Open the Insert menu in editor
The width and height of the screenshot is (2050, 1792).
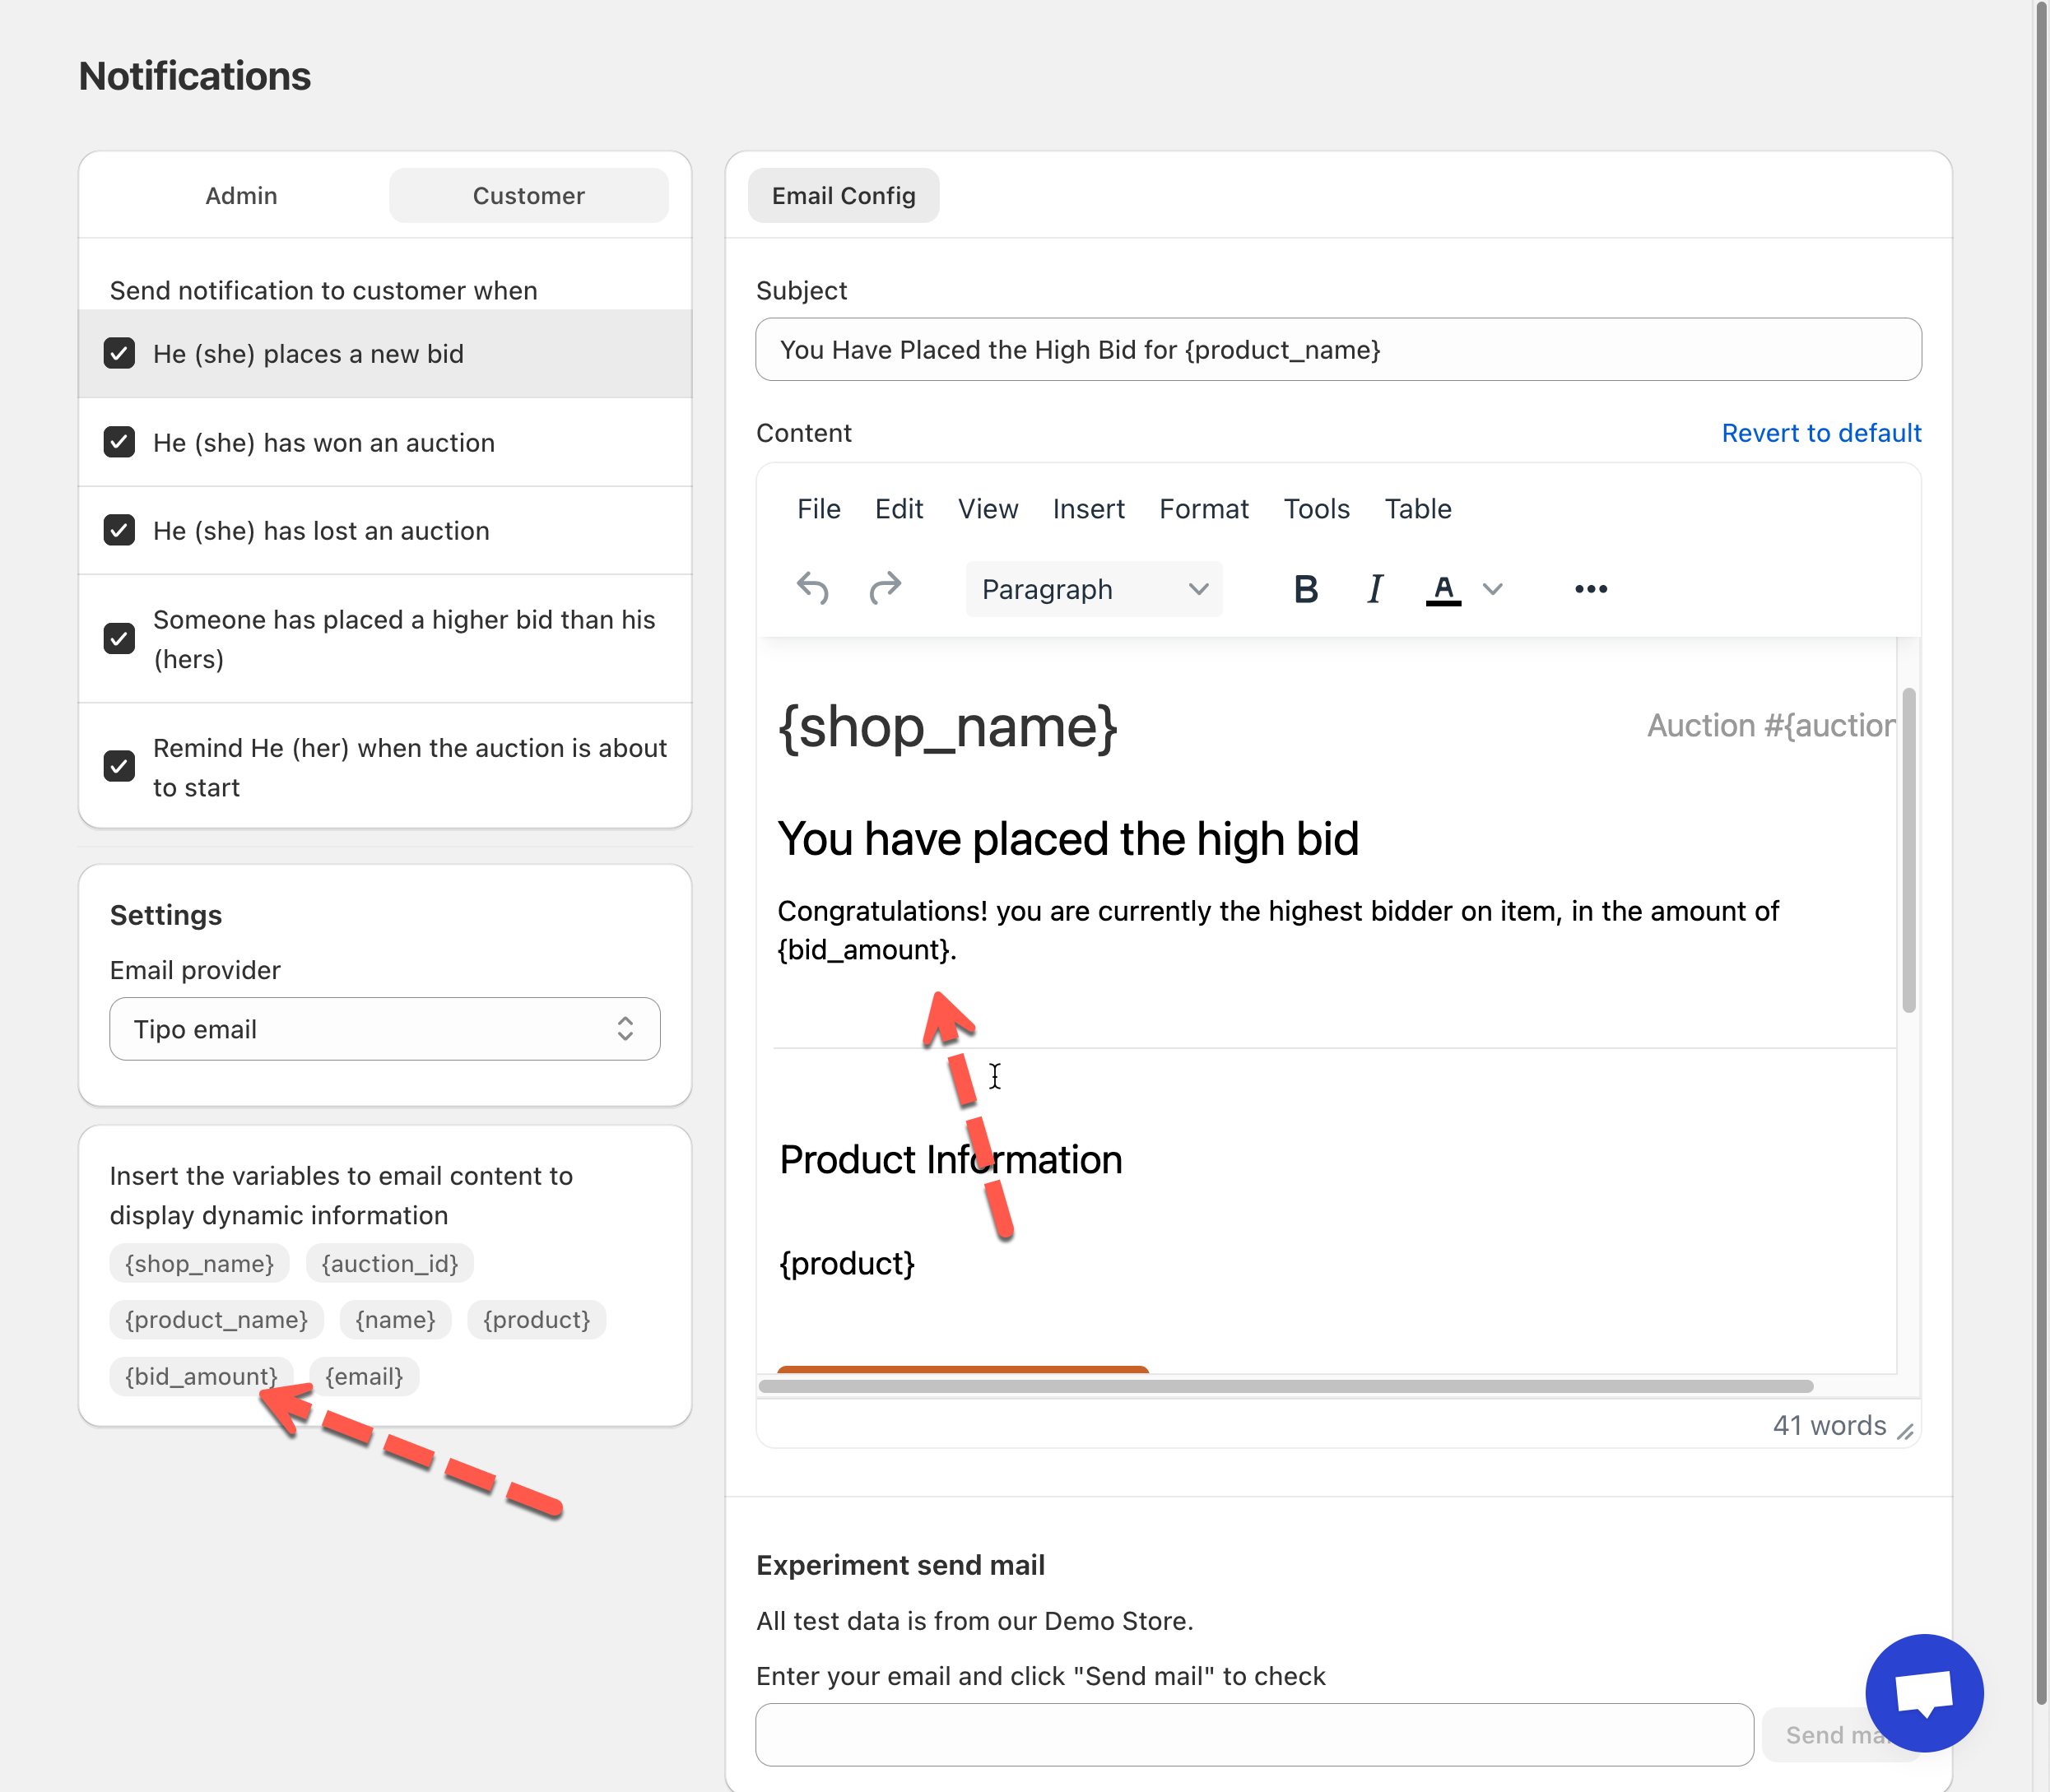click(1088, 509)
